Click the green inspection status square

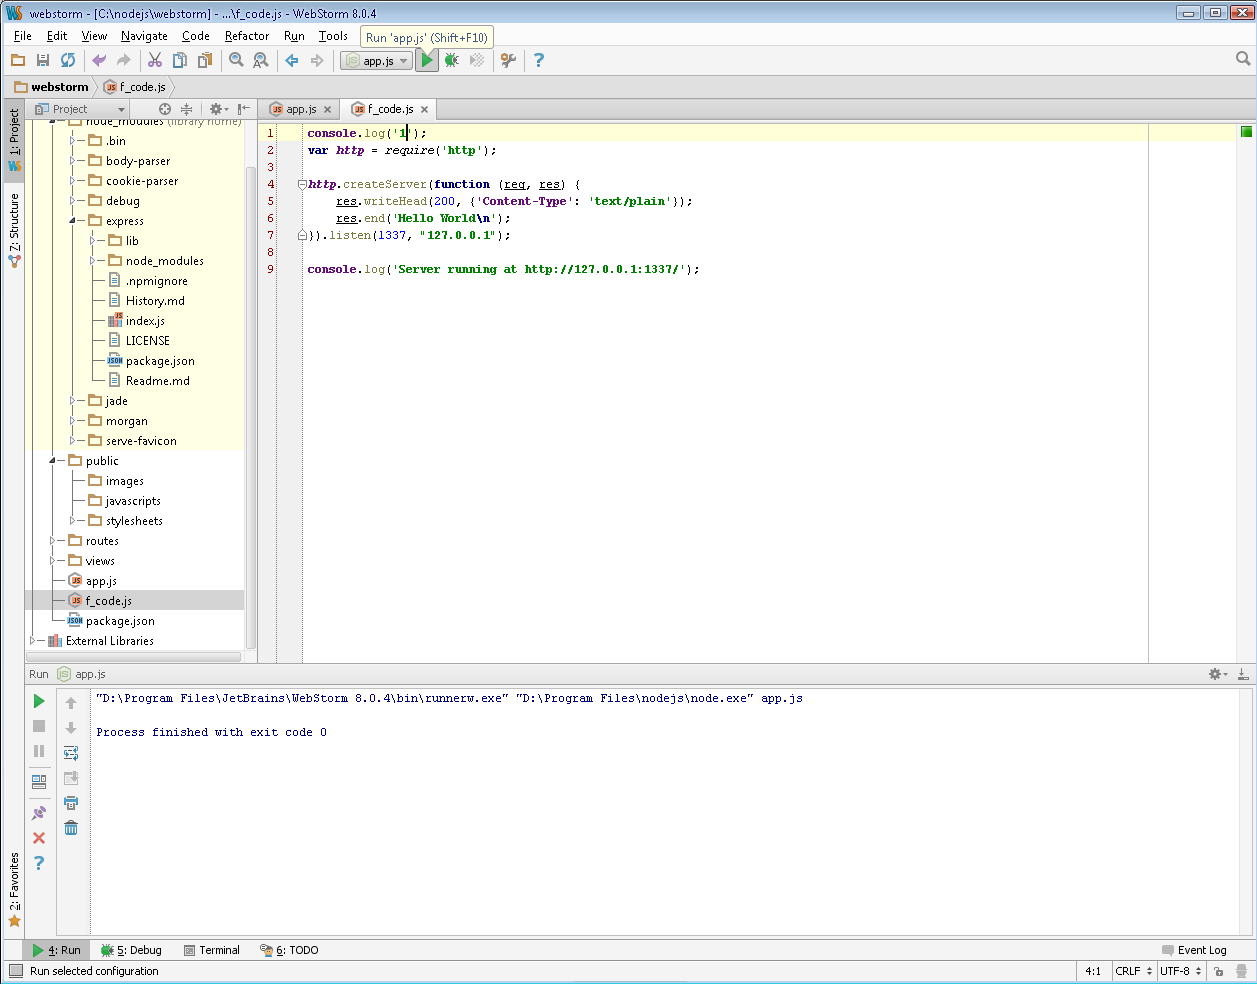pyautogui.click(x=1246, y=132)
